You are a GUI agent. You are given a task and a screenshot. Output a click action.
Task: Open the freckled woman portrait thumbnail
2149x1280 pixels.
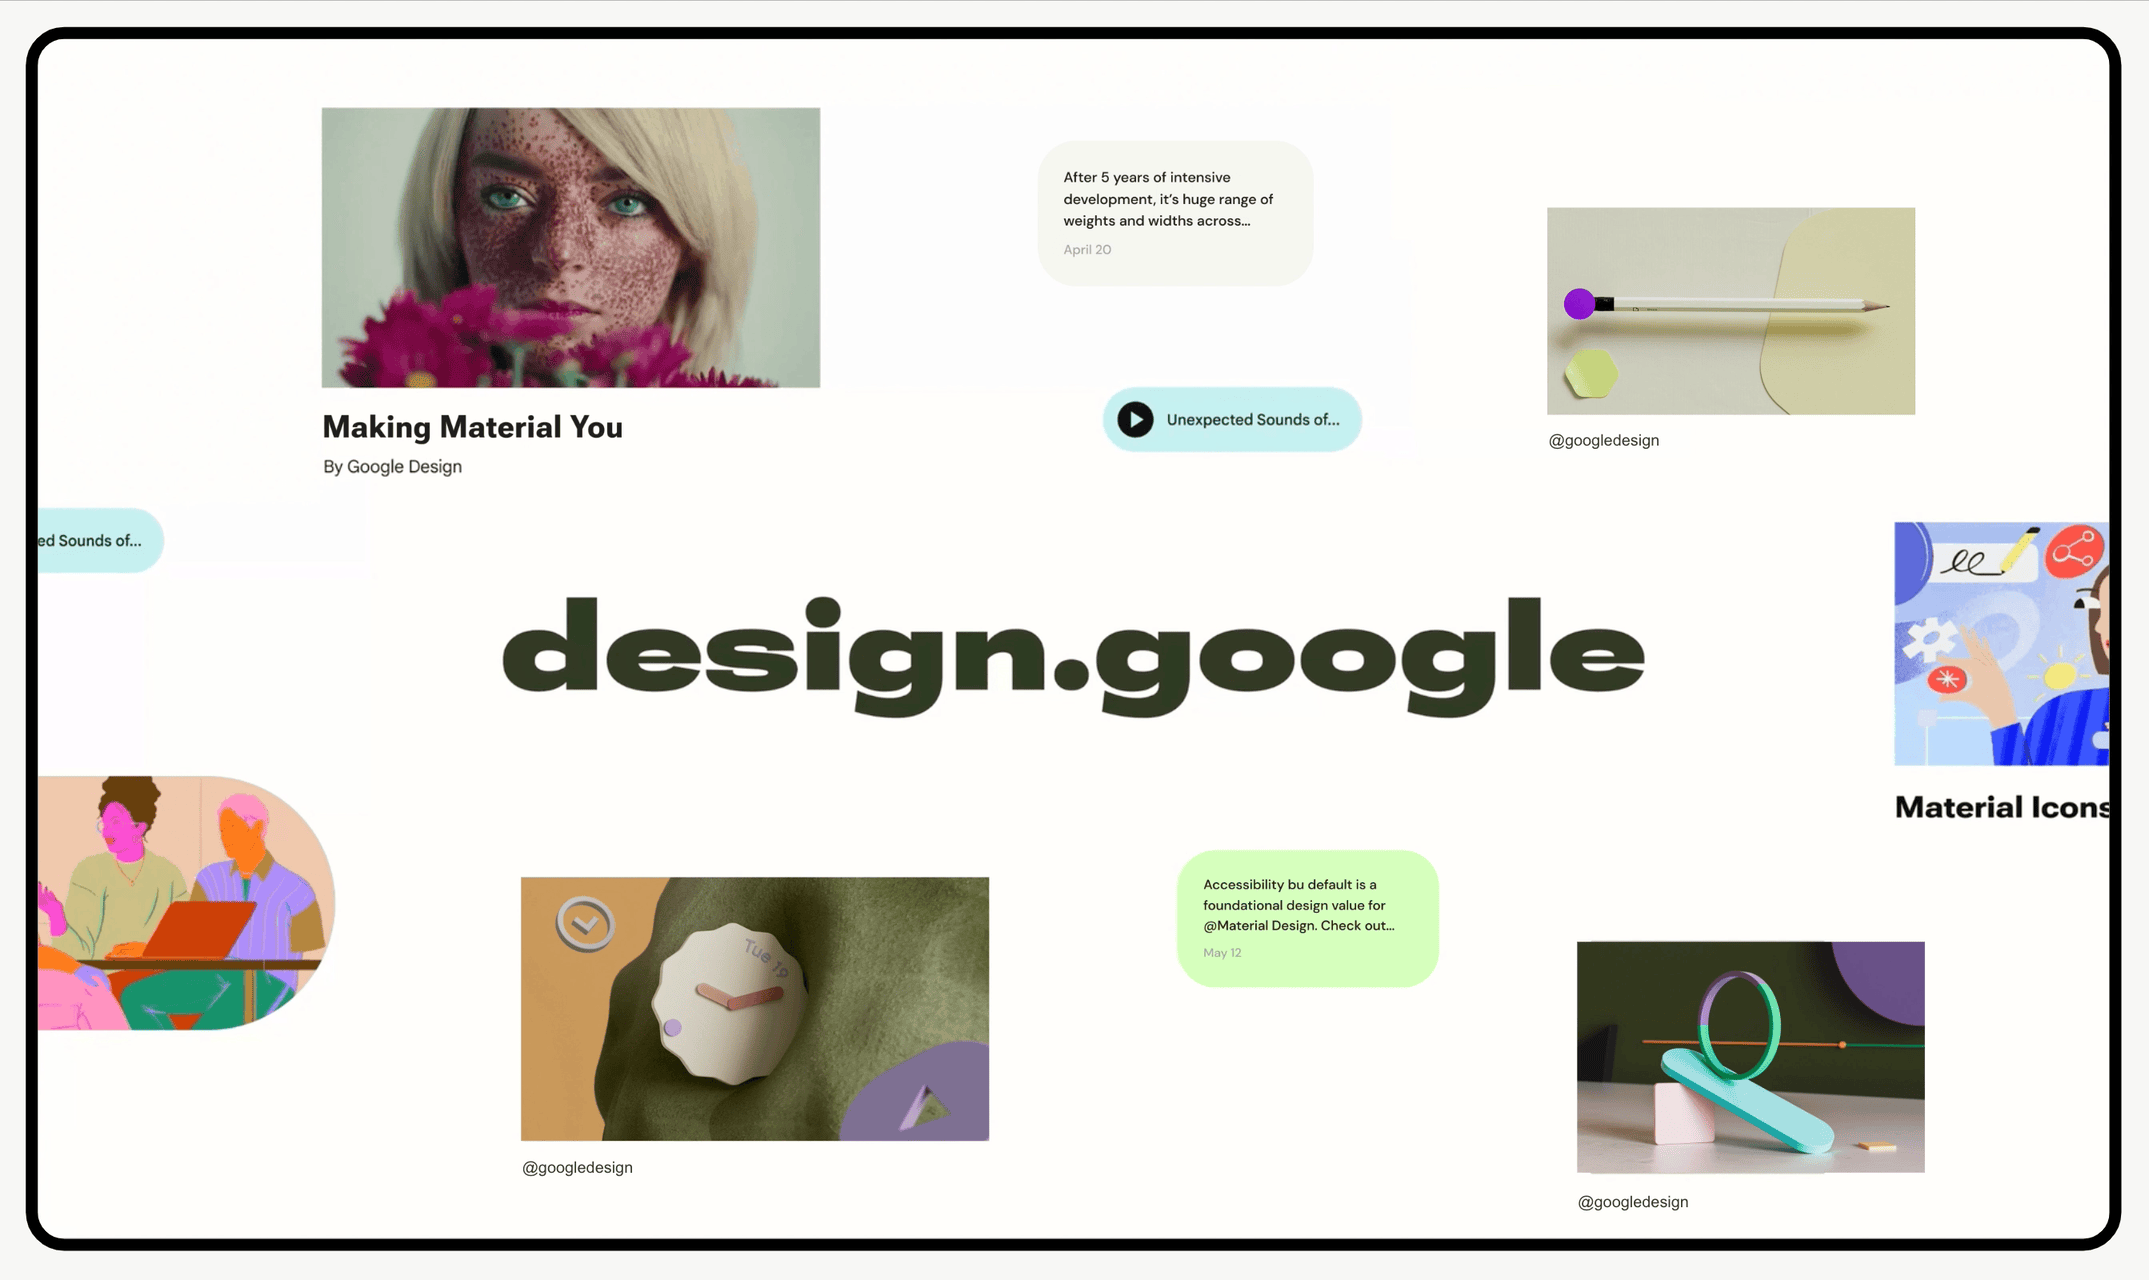(570, 247)
